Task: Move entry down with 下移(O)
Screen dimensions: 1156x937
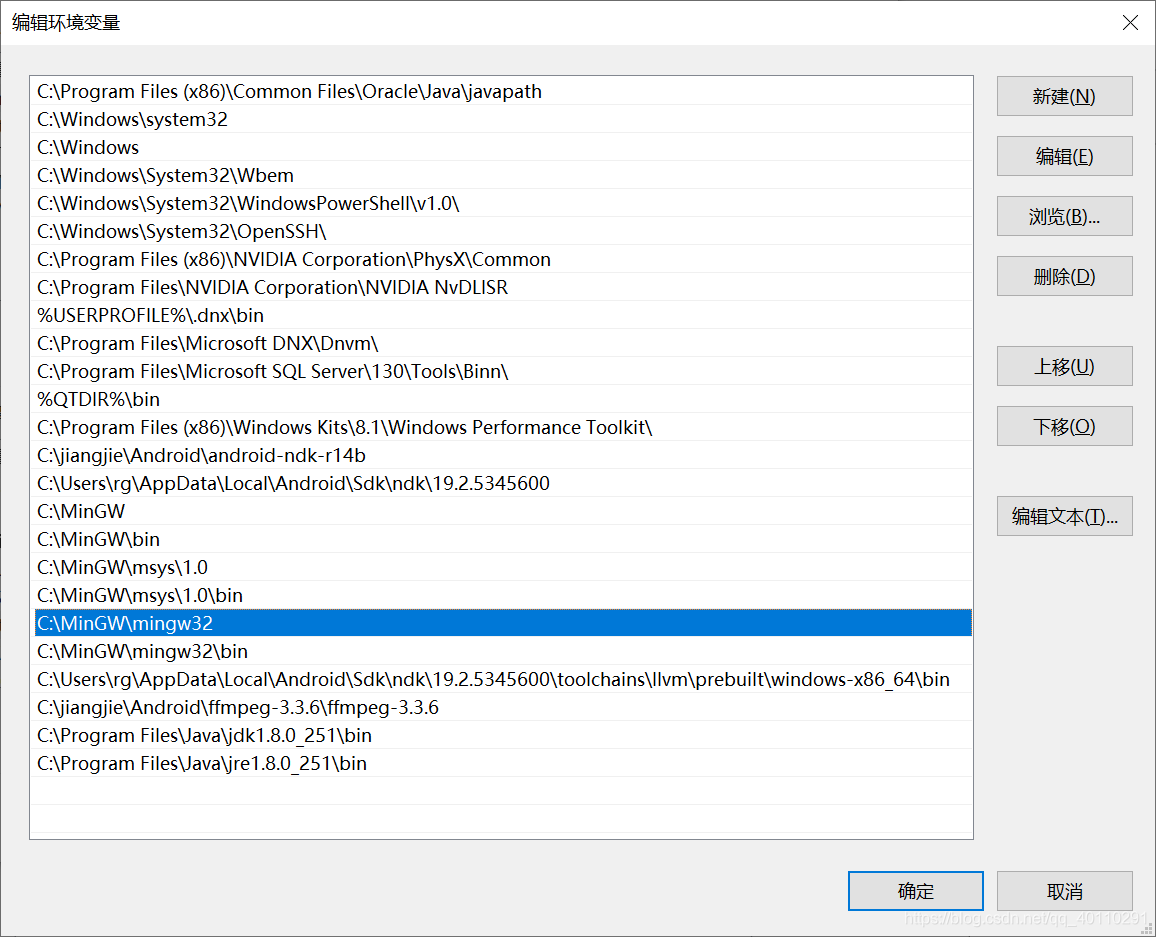Action: [x=1065, y=426]
